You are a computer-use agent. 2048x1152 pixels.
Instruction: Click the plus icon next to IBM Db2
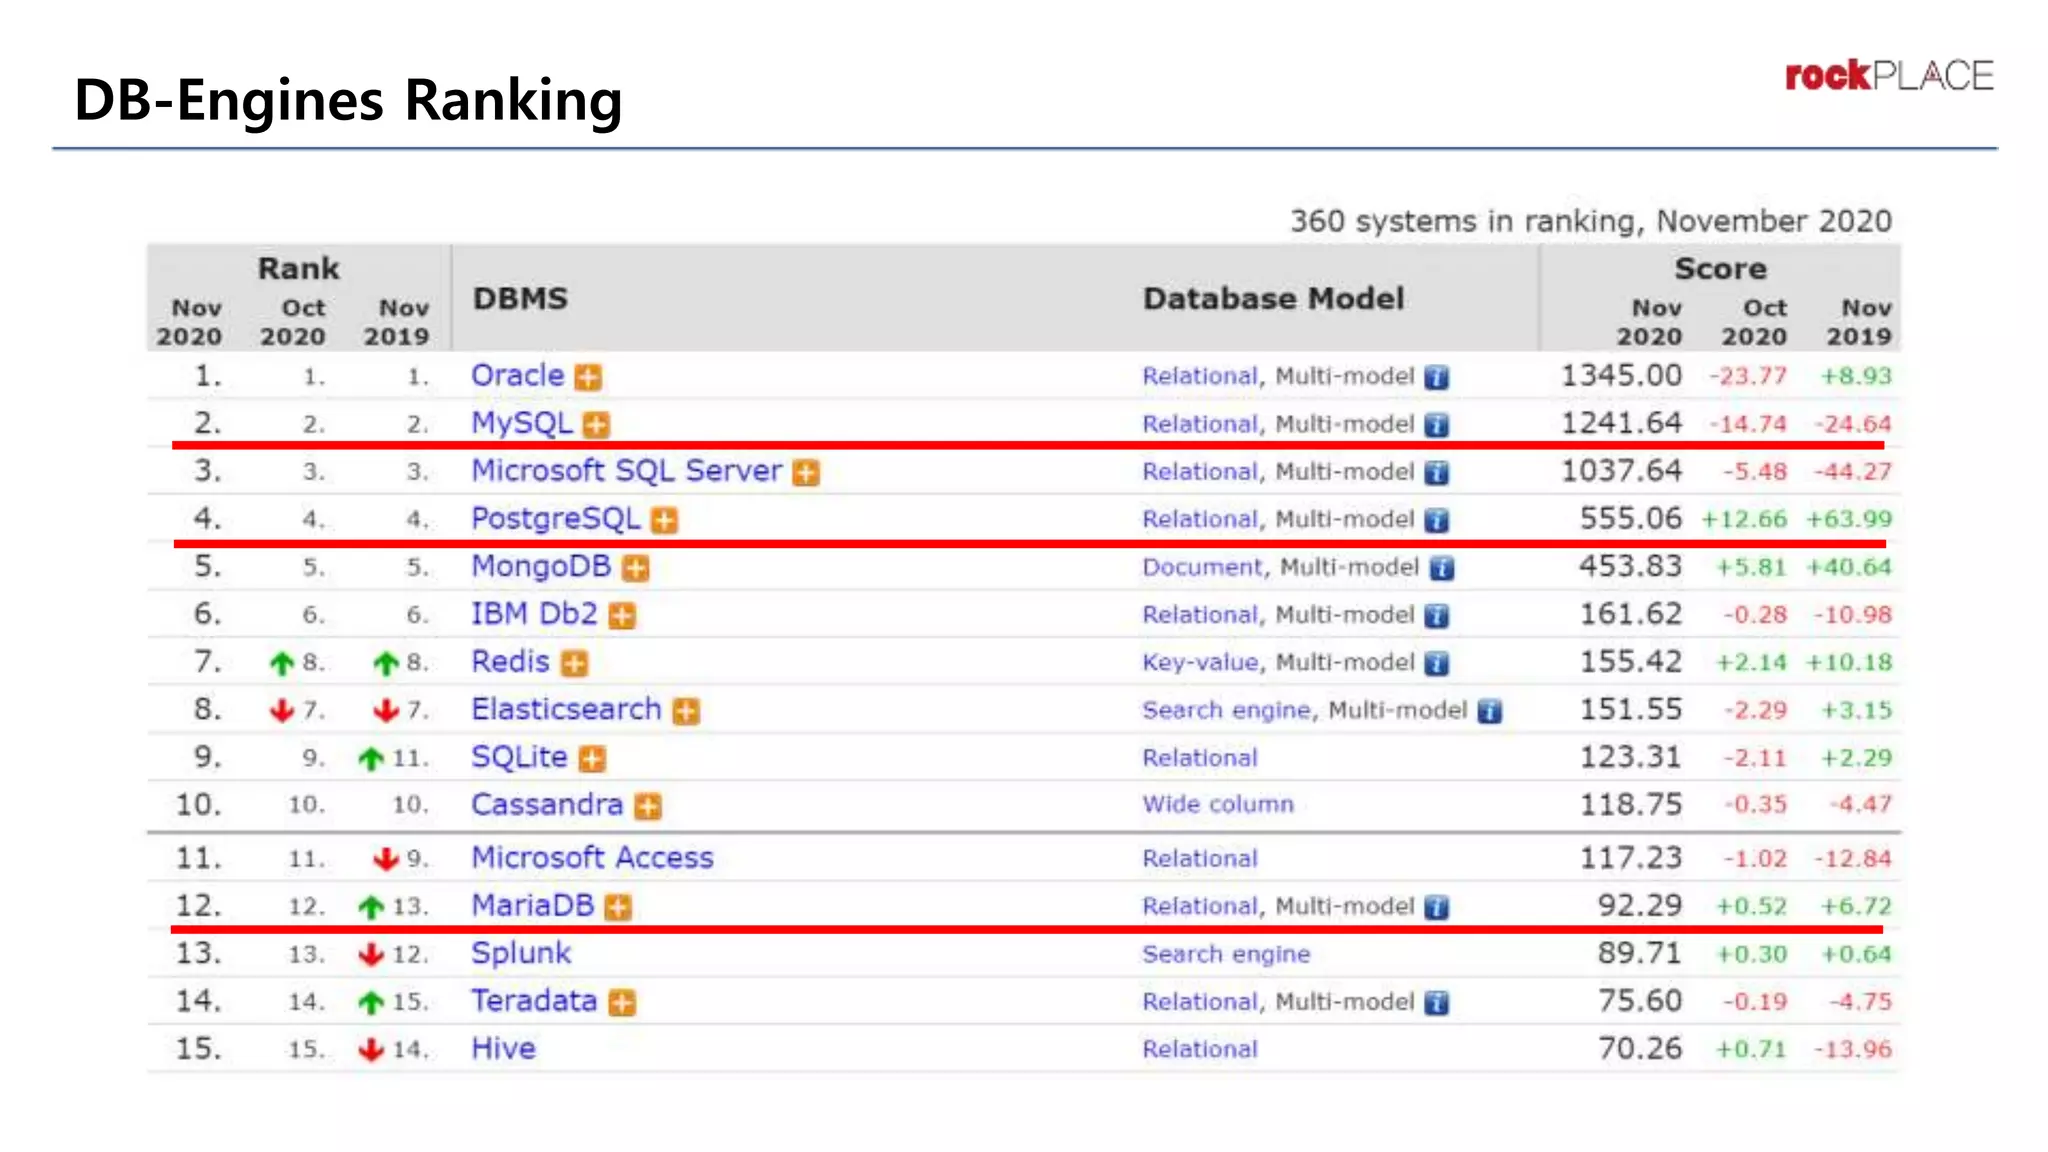coord(623,616)
